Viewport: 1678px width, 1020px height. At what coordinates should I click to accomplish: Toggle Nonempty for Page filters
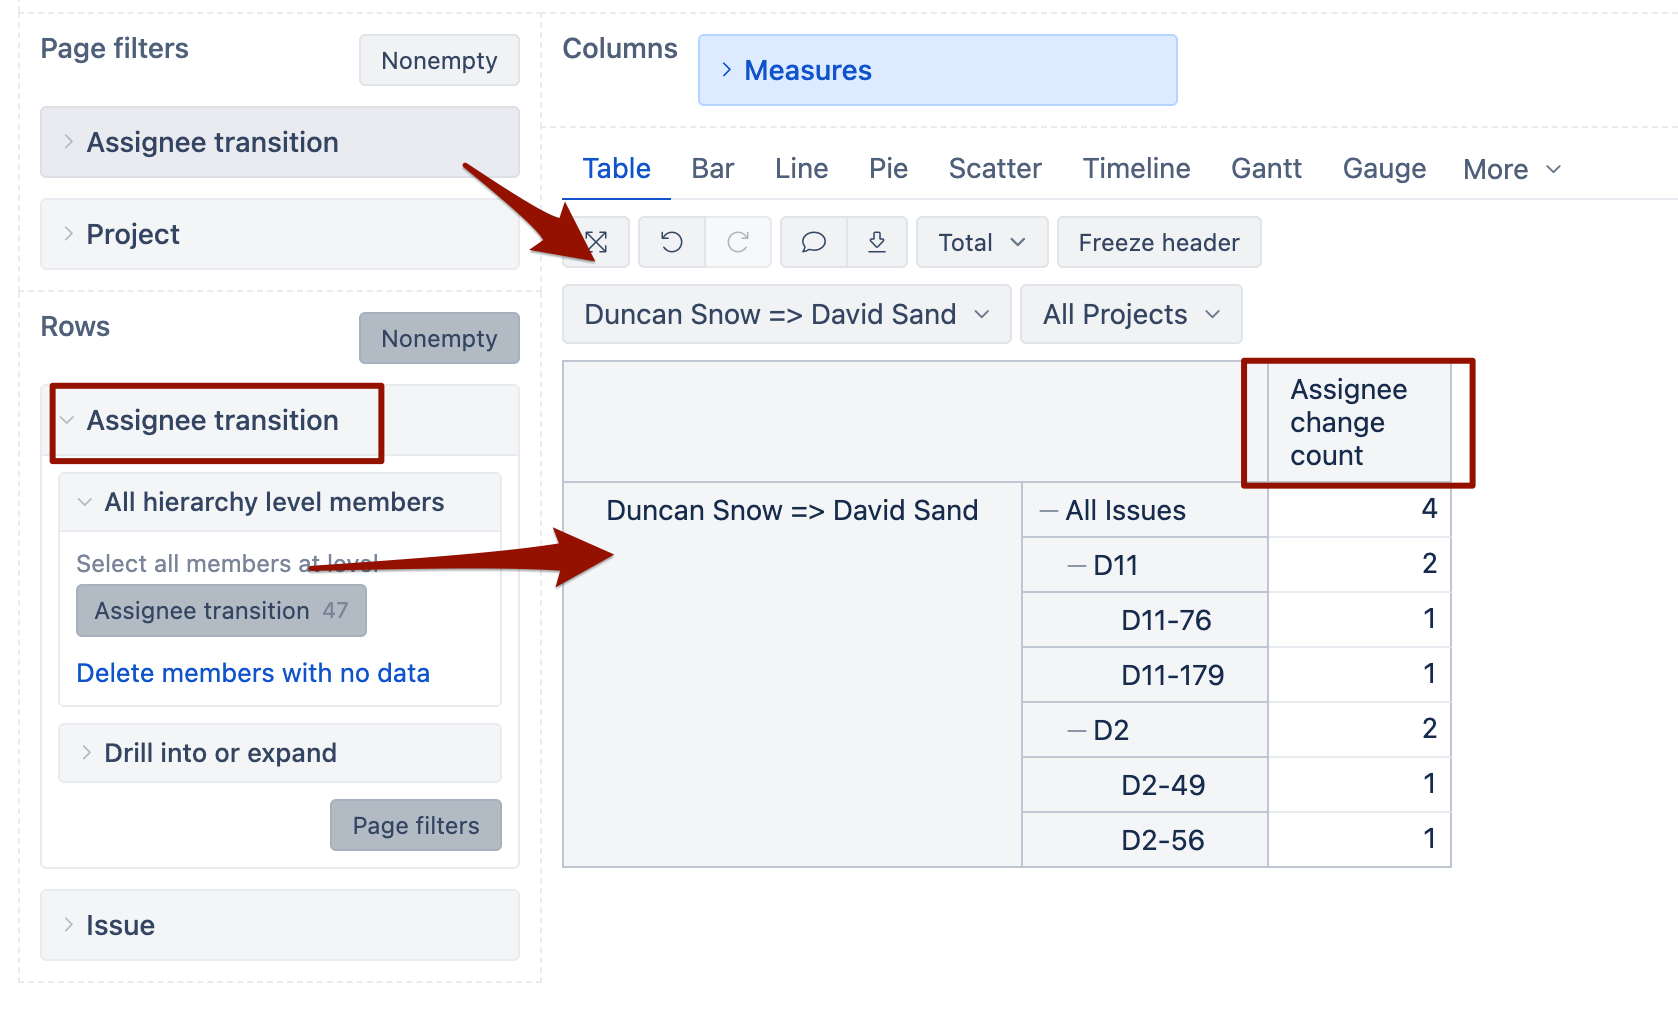tap(439, 61)
